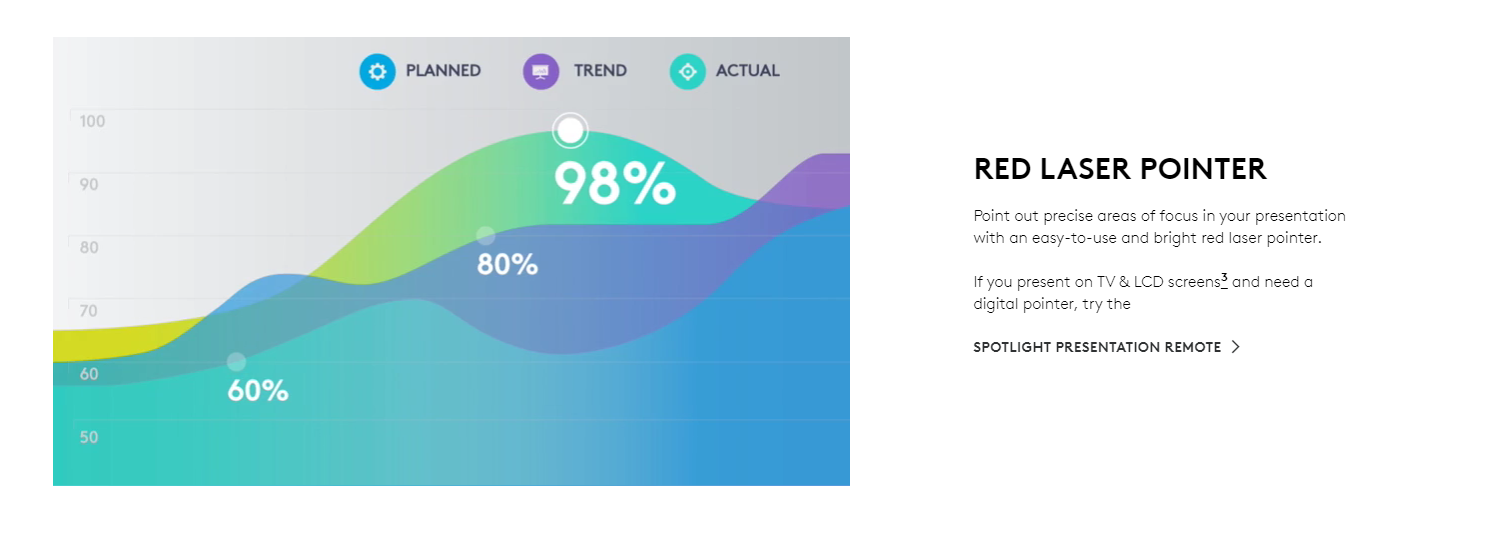Click the blue gear Planned icon
This screenshot has width=1508, height=555.
tap(378, 72)
